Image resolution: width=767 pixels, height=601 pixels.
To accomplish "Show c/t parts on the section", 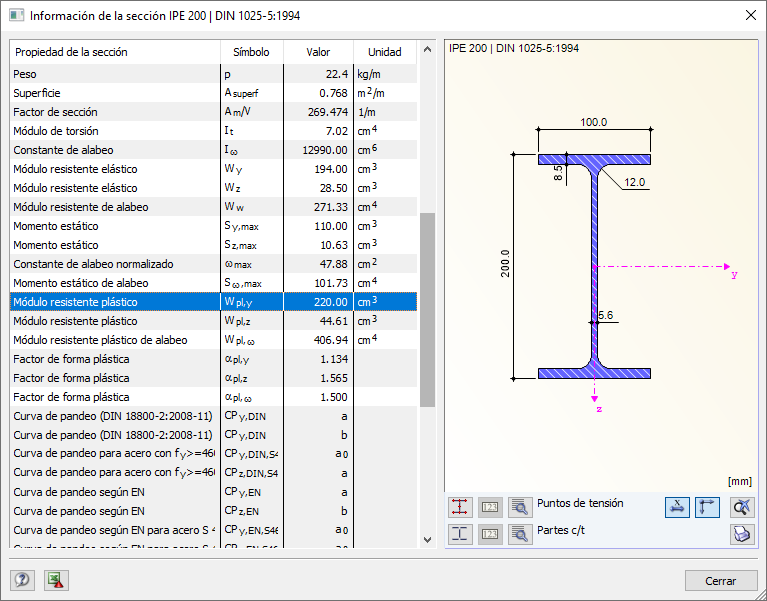I will 460,534.
